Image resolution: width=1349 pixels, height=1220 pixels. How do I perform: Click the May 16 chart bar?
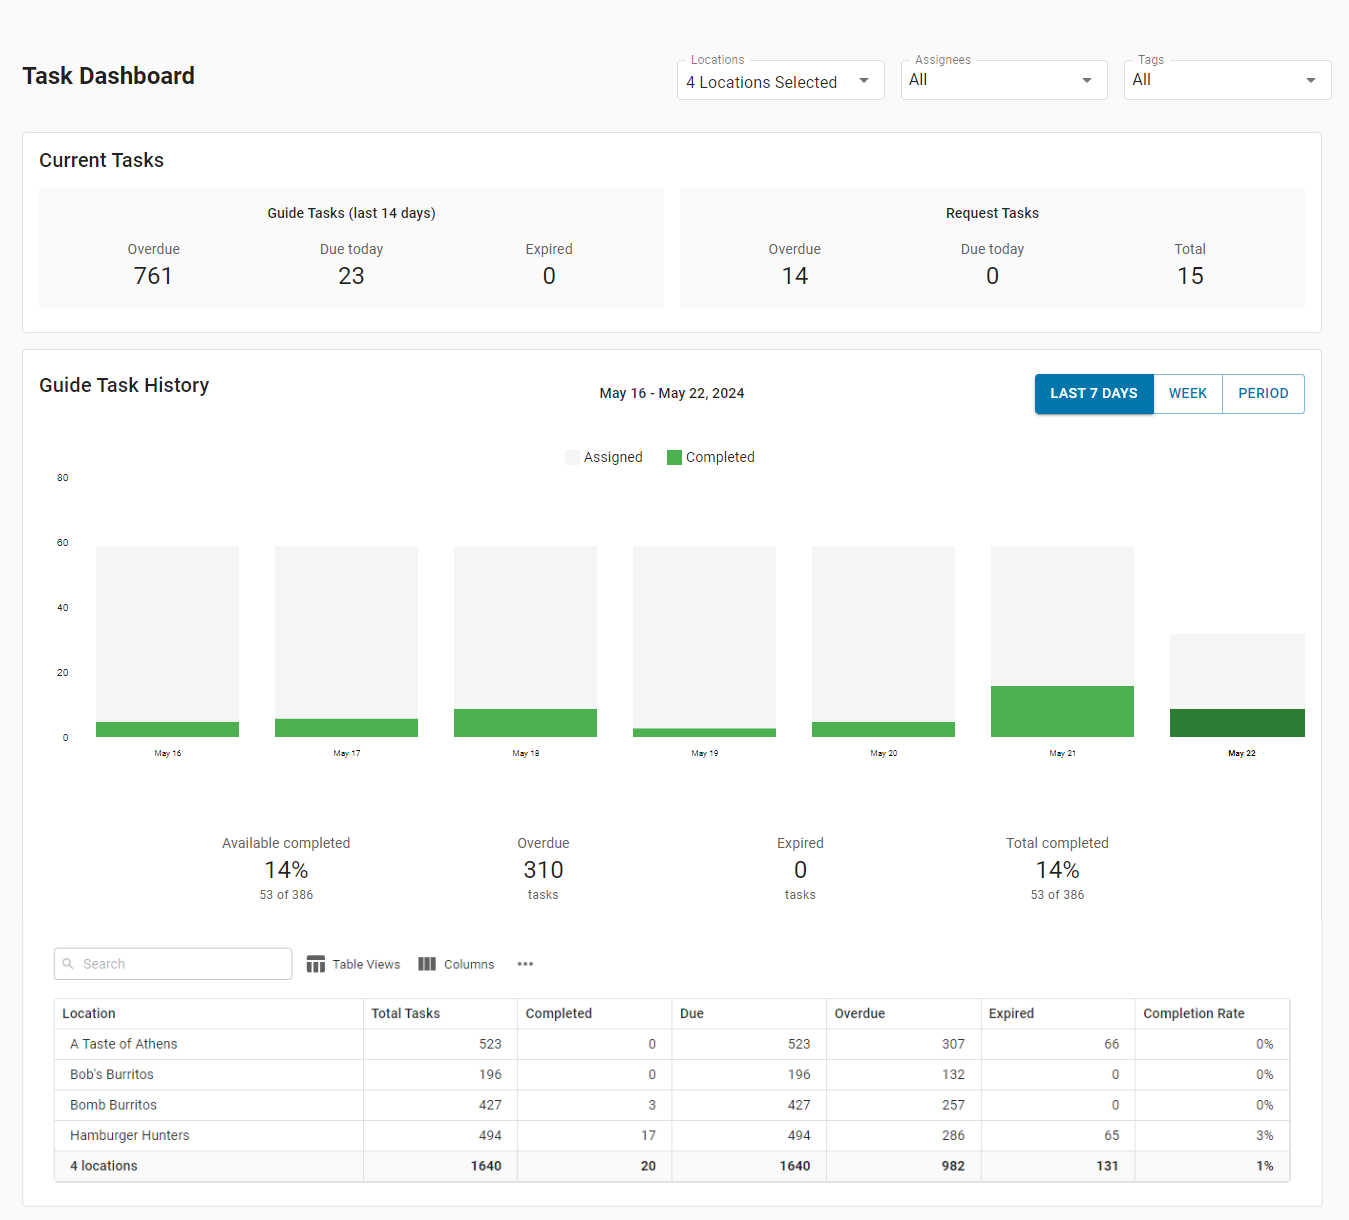click(167, 642)
